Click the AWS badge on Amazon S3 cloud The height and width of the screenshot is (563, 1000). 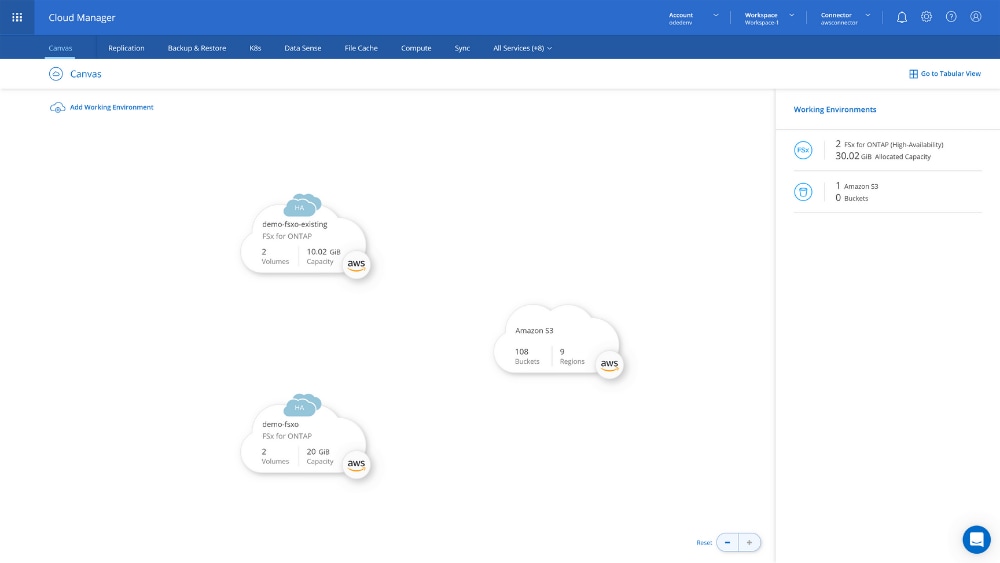(x=609, y=365)
